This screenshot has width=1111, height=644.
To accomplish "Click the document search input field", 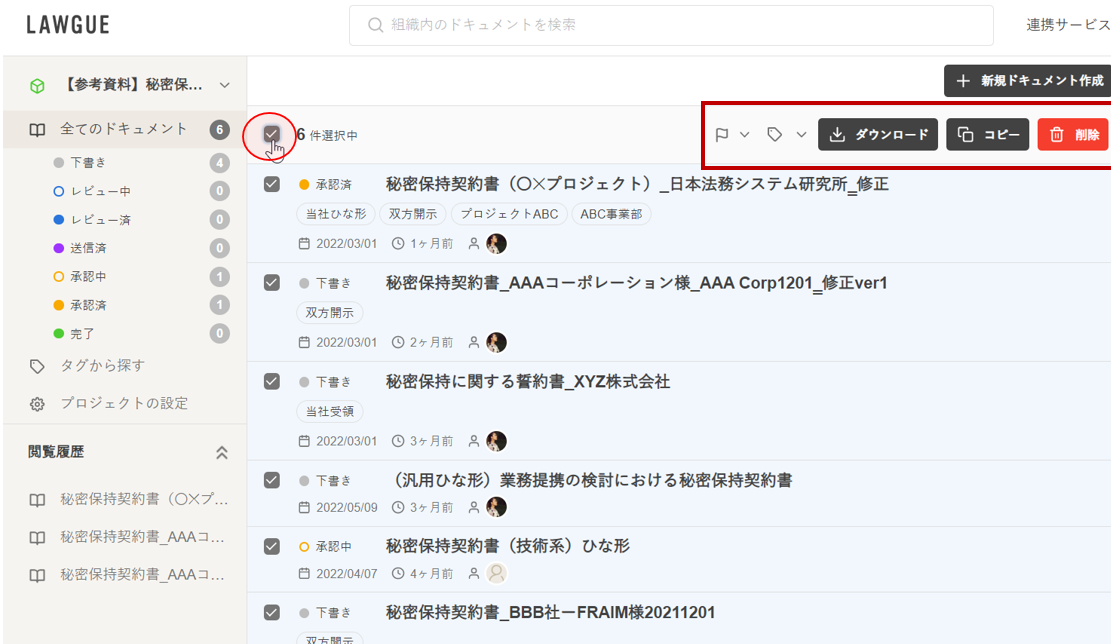I will coord(680,25).
